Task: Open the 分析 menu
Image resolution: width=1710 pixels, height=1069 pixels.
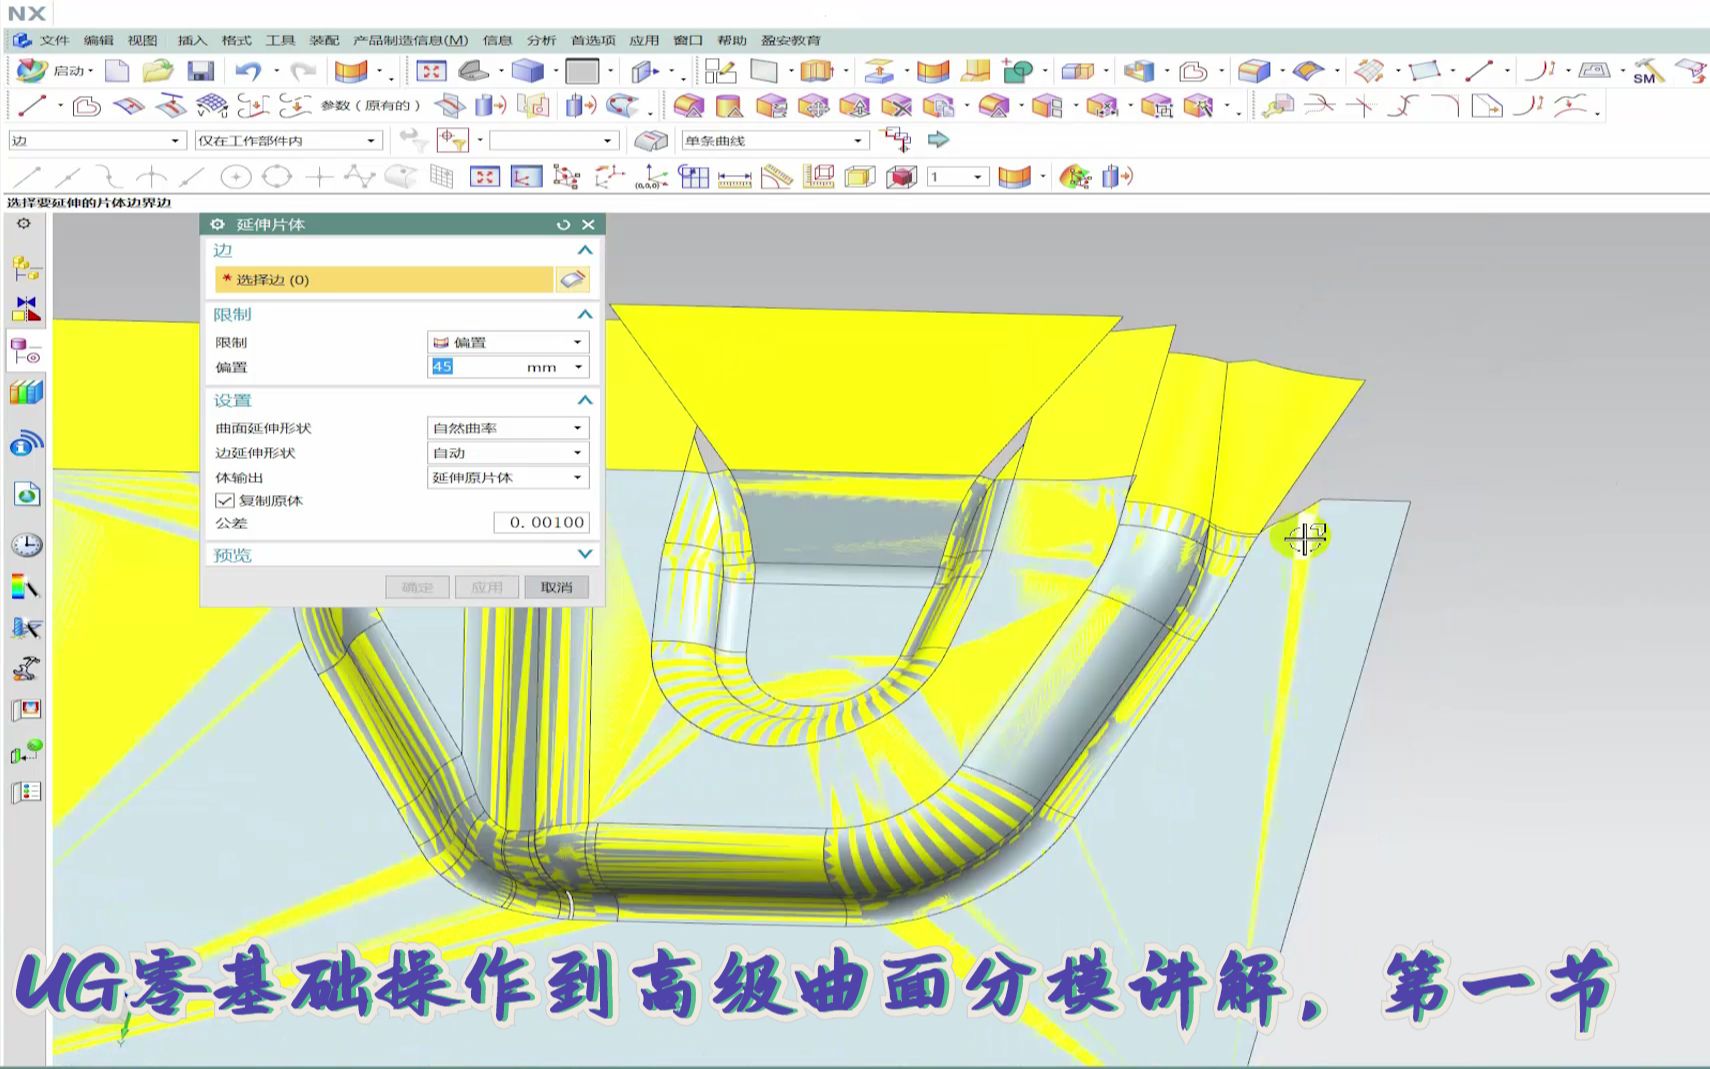Action: pyautogui.click(x=541, y=40)
